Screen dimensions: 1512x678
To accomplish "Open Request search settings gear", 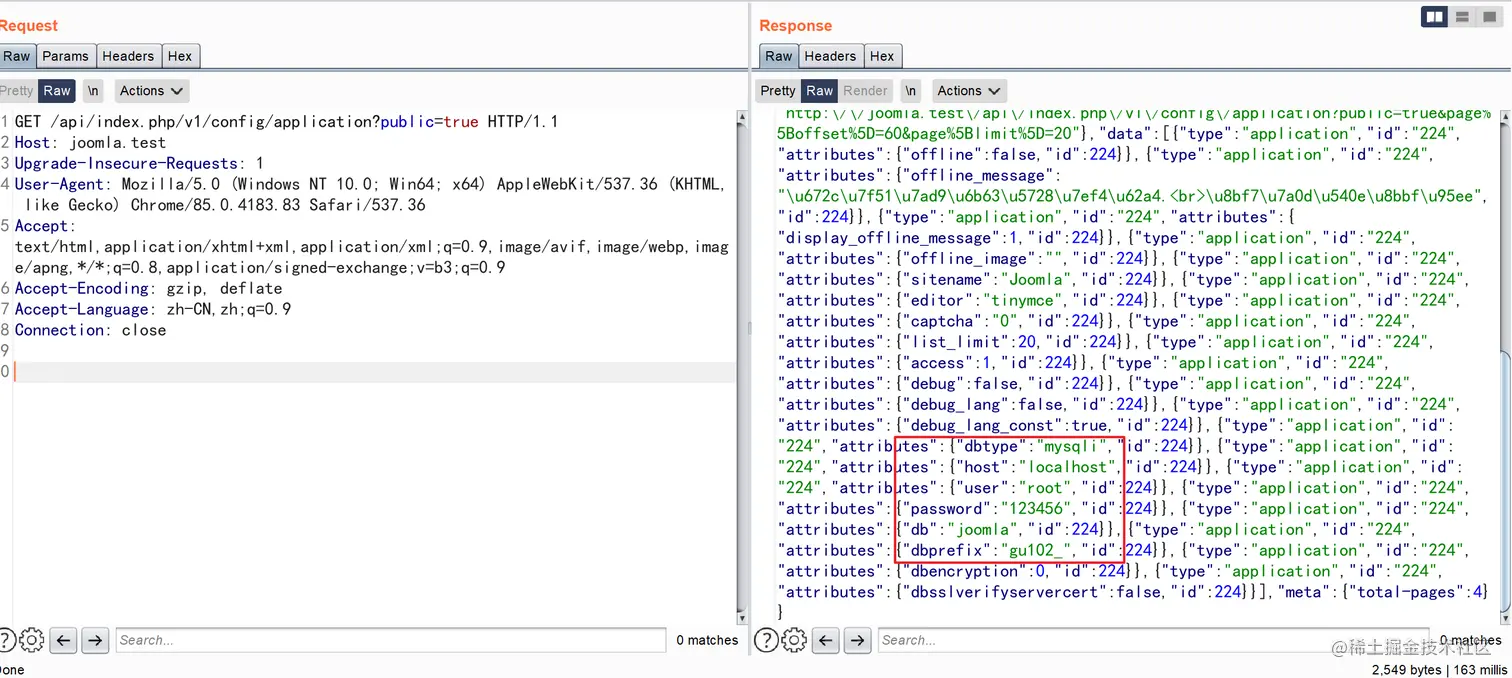I will pos(32,640).
